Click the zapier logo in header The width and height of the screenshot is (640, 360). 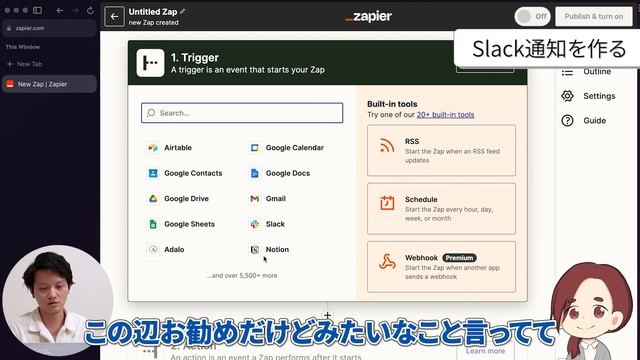(x=368, y=16)
